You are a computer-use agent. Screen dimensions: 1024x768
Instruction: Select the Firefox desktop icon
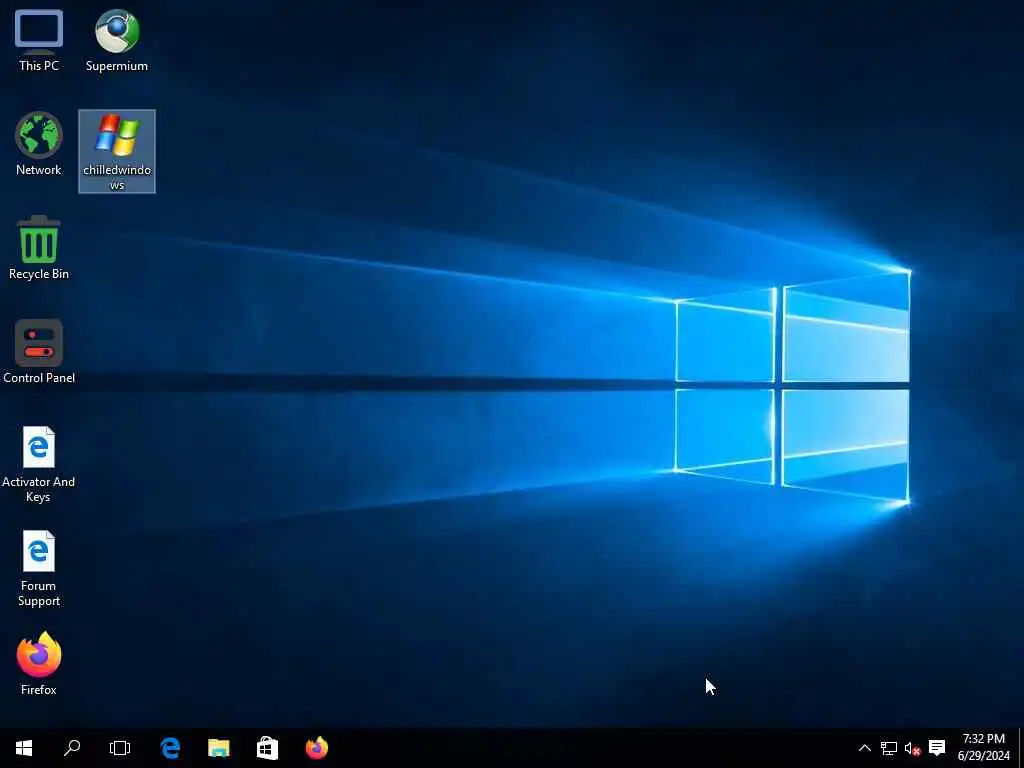[x=39, y=664]
